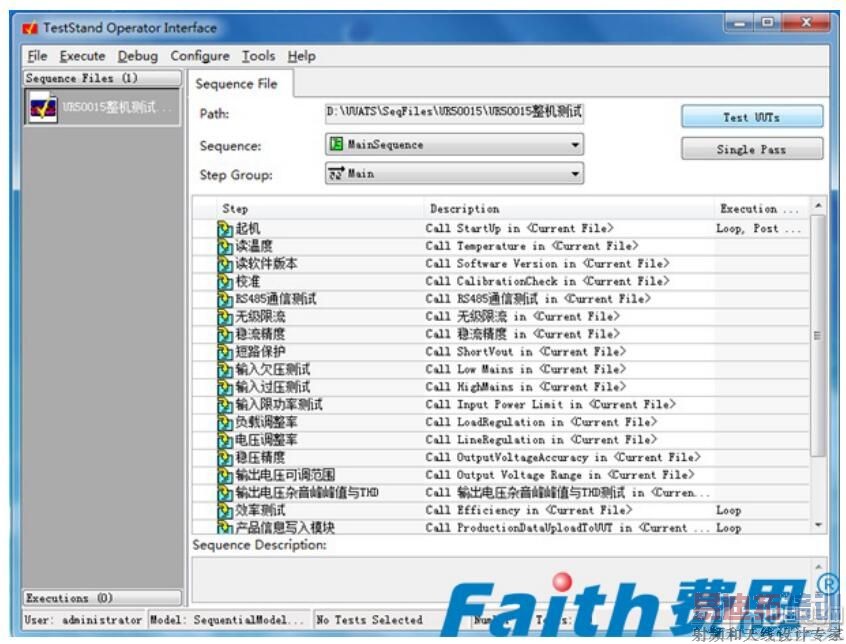Image resolution: width=846 pixels, height=644 pixels.
Task: Open the Step Group dropdown showing Main
Action: point(454,174)
